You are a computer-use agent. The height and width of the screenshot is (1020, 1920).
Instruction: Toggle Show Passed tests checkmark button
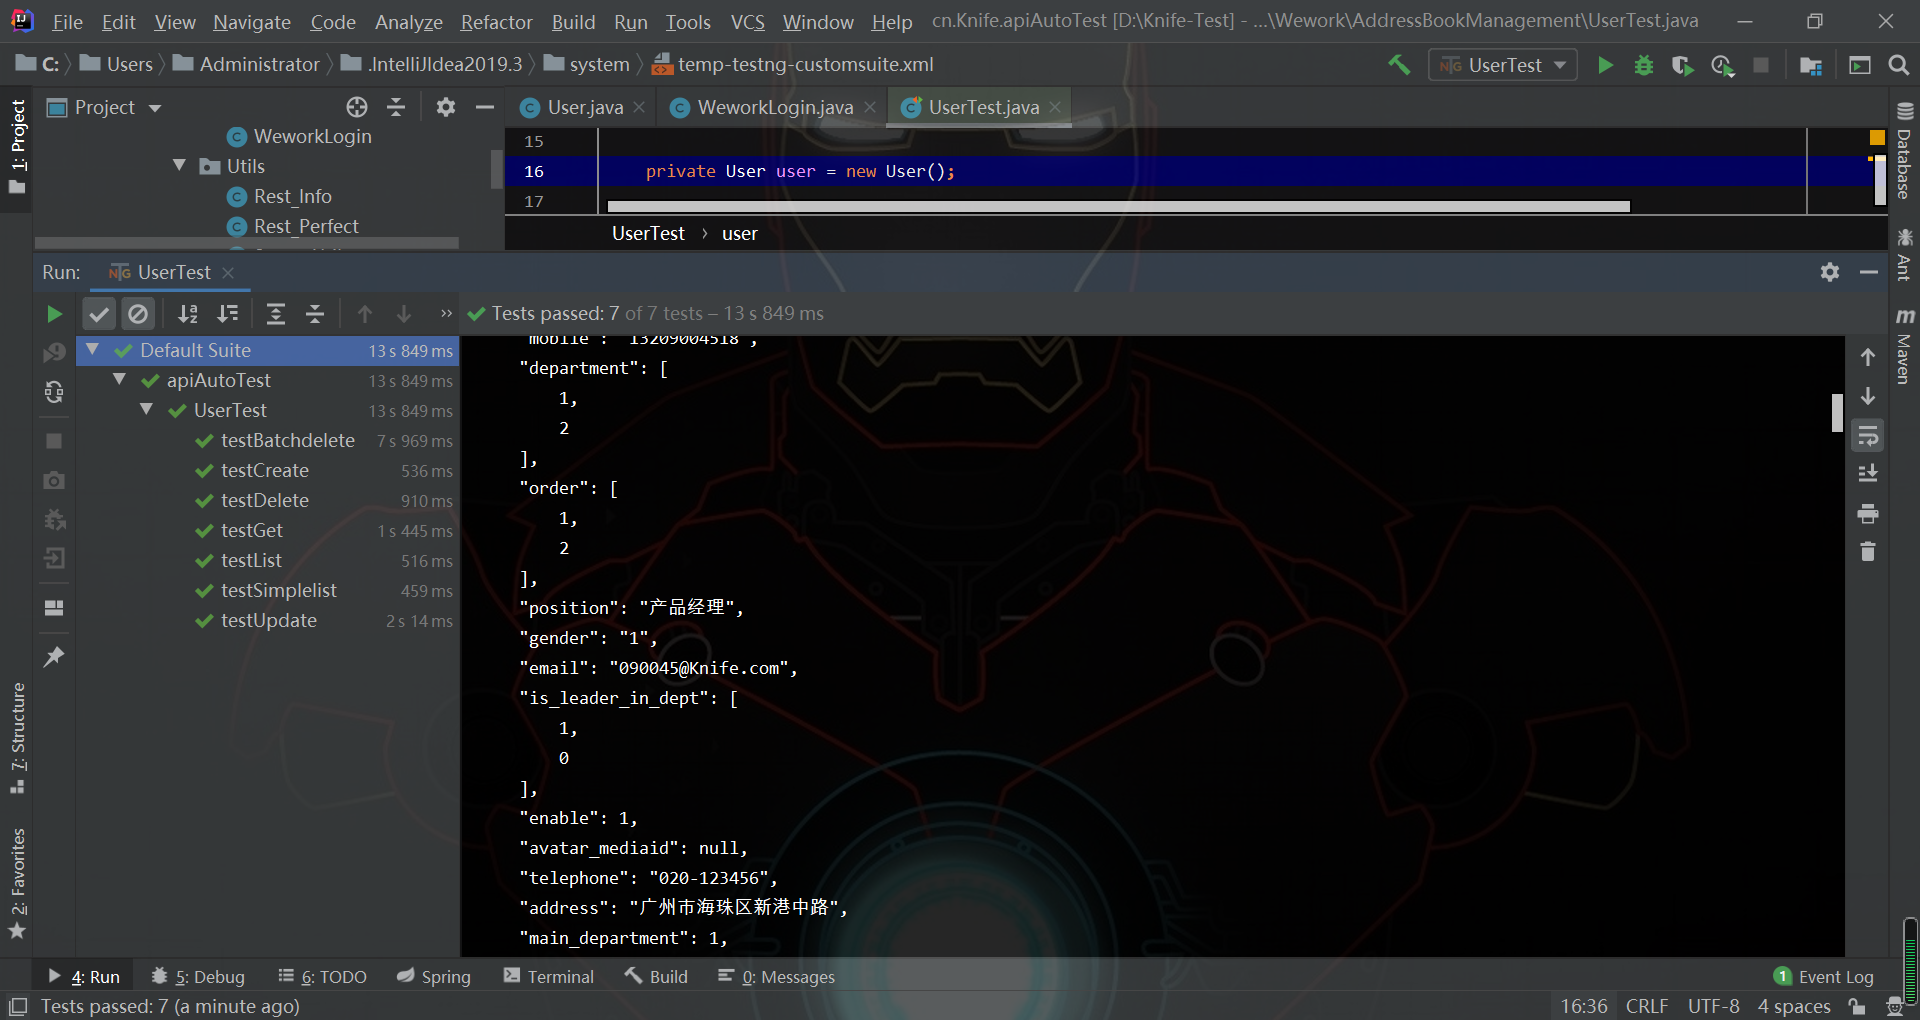[x=98, y=314]
